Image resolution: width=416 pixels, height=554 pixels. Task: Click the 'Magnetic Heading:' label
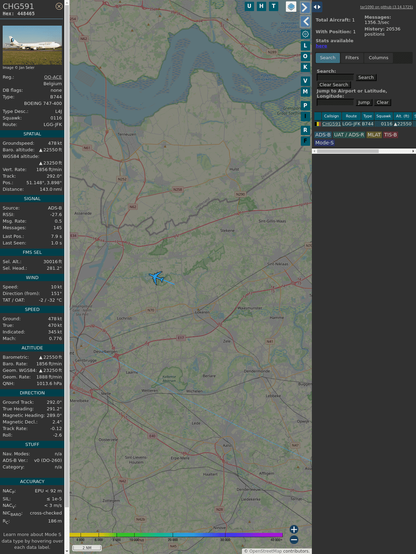(23, 416)
